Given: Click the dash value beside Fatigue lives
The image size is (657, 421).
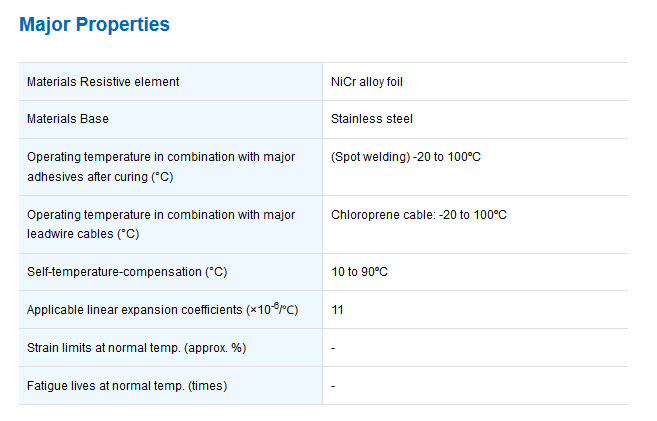Looking at the screenshot, I should [x=333, y=386].
